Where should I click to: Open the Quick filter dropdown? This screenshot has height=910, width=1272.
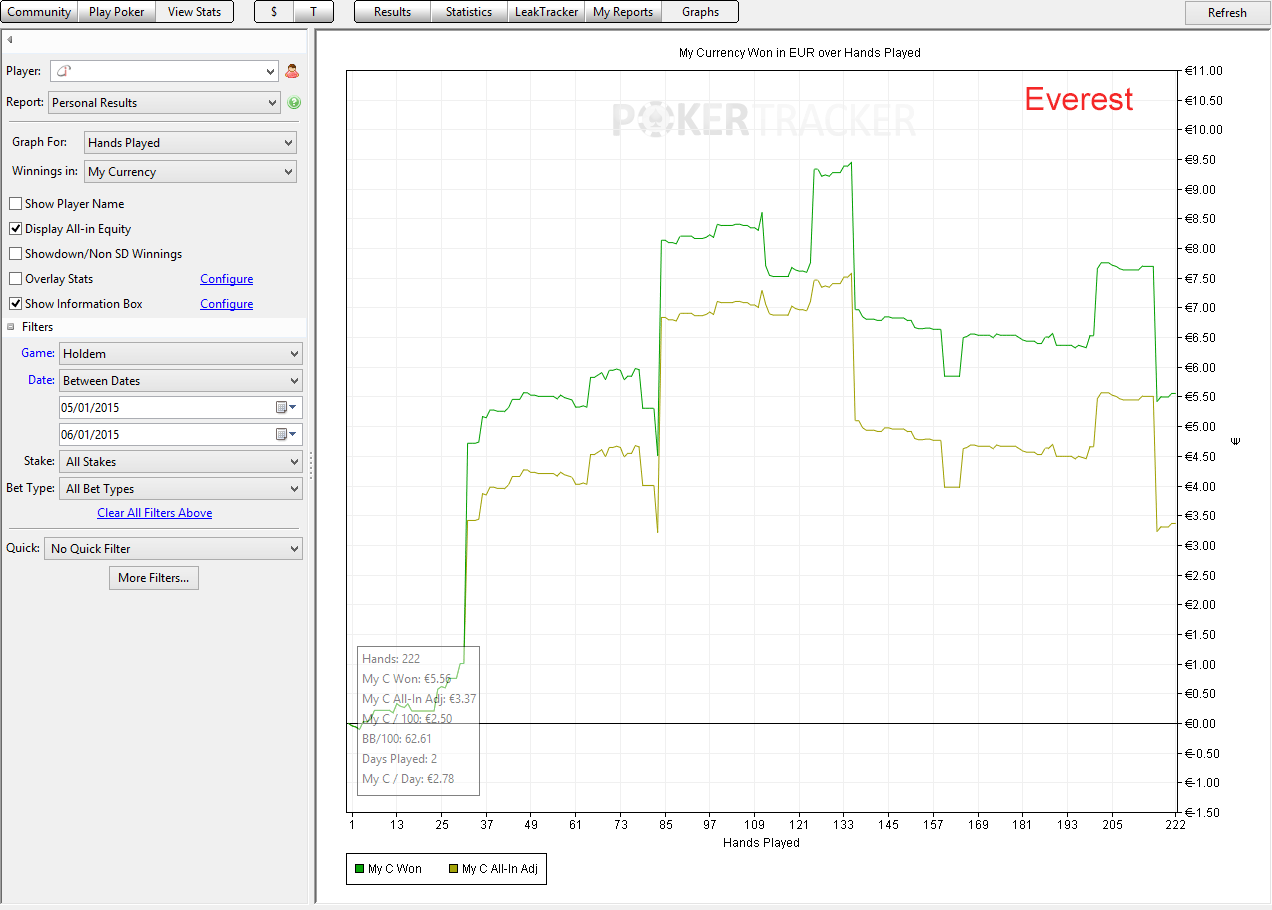173,548
